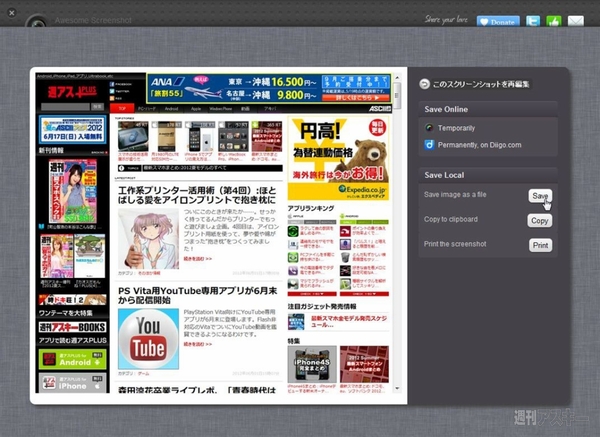Click the Twitter icon in site header

pos(112,91)
